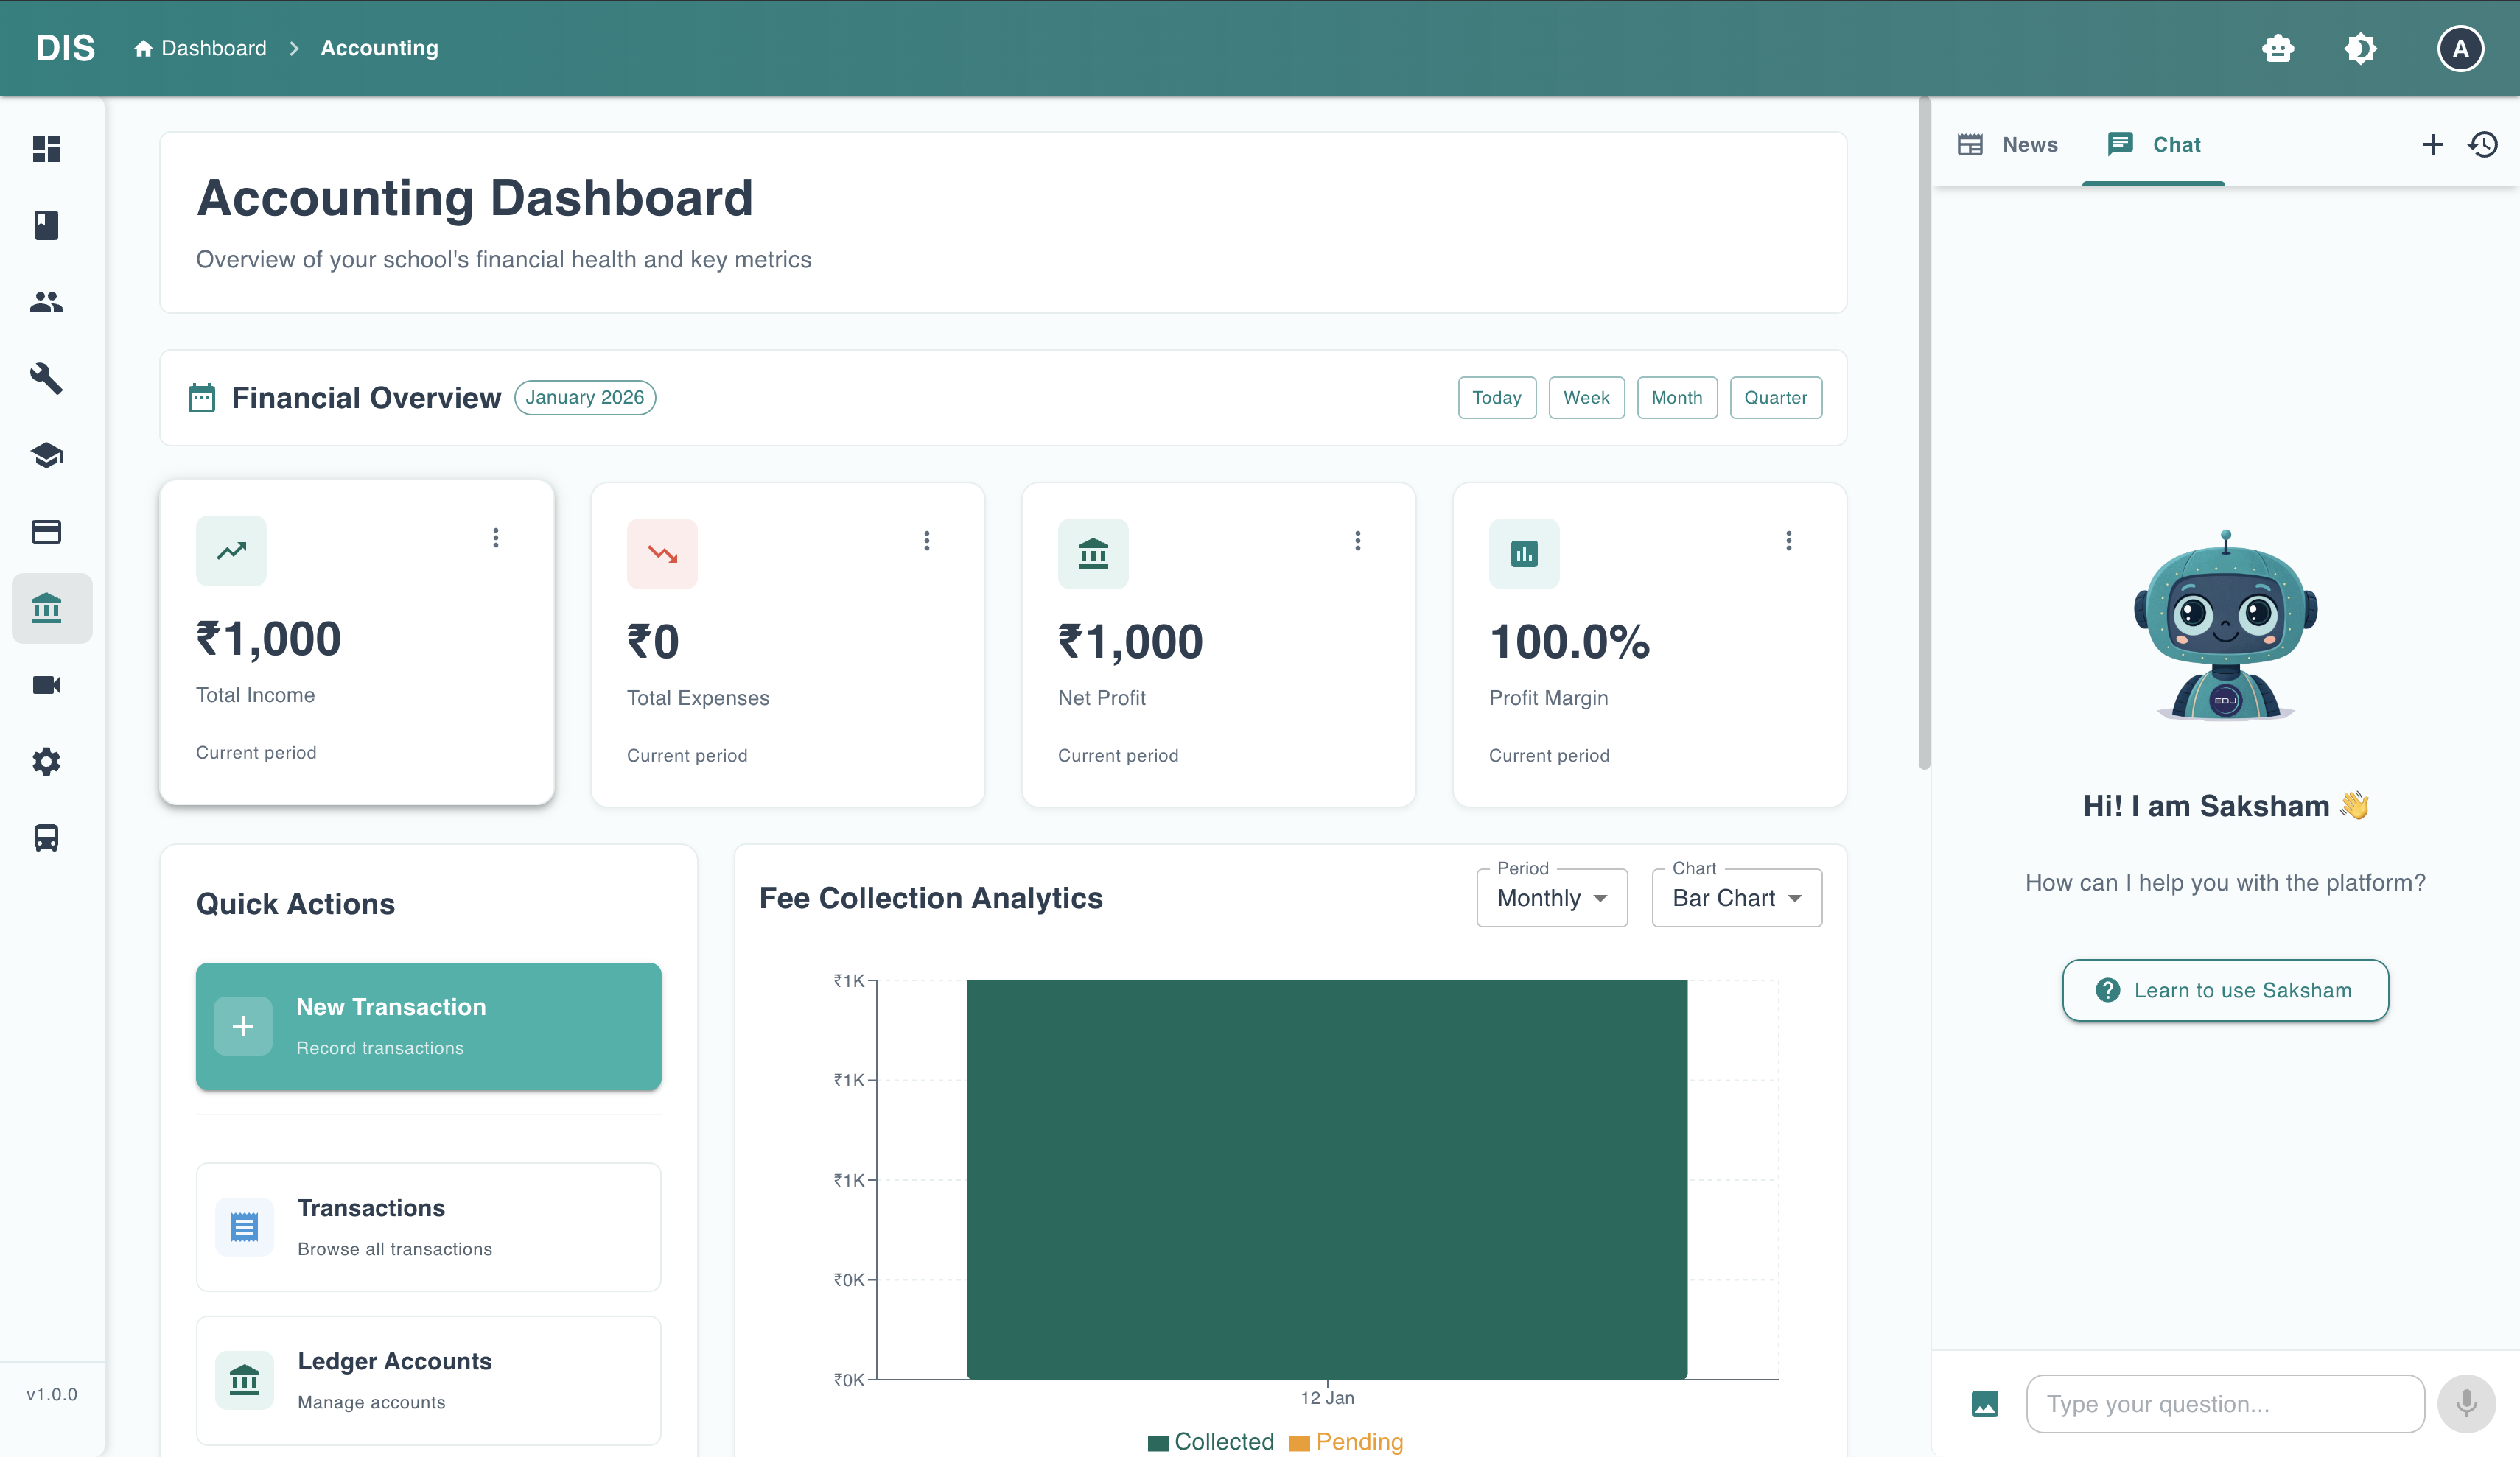Click the robot assistant icon in header
The height and width of the screenshot is (1457, 2520).
point(2277,48)
